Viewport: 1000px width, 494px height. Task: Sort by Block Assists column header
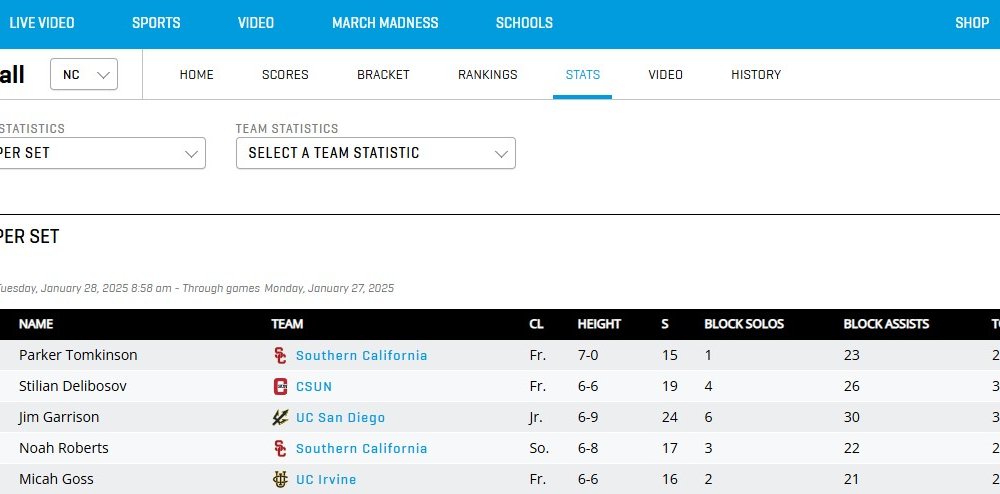click(x=886, y=324)
